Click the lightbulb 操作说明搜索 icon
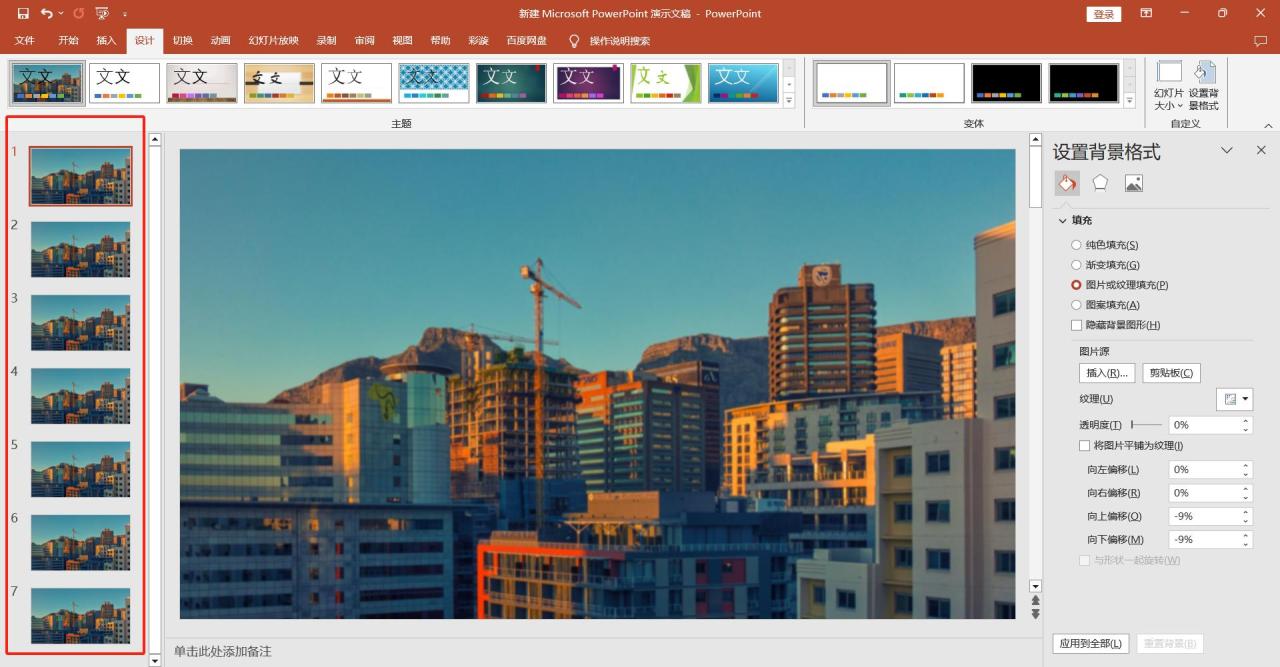Image resolution: width=1280 pixels, height=667 pixels. click(574, 41)
